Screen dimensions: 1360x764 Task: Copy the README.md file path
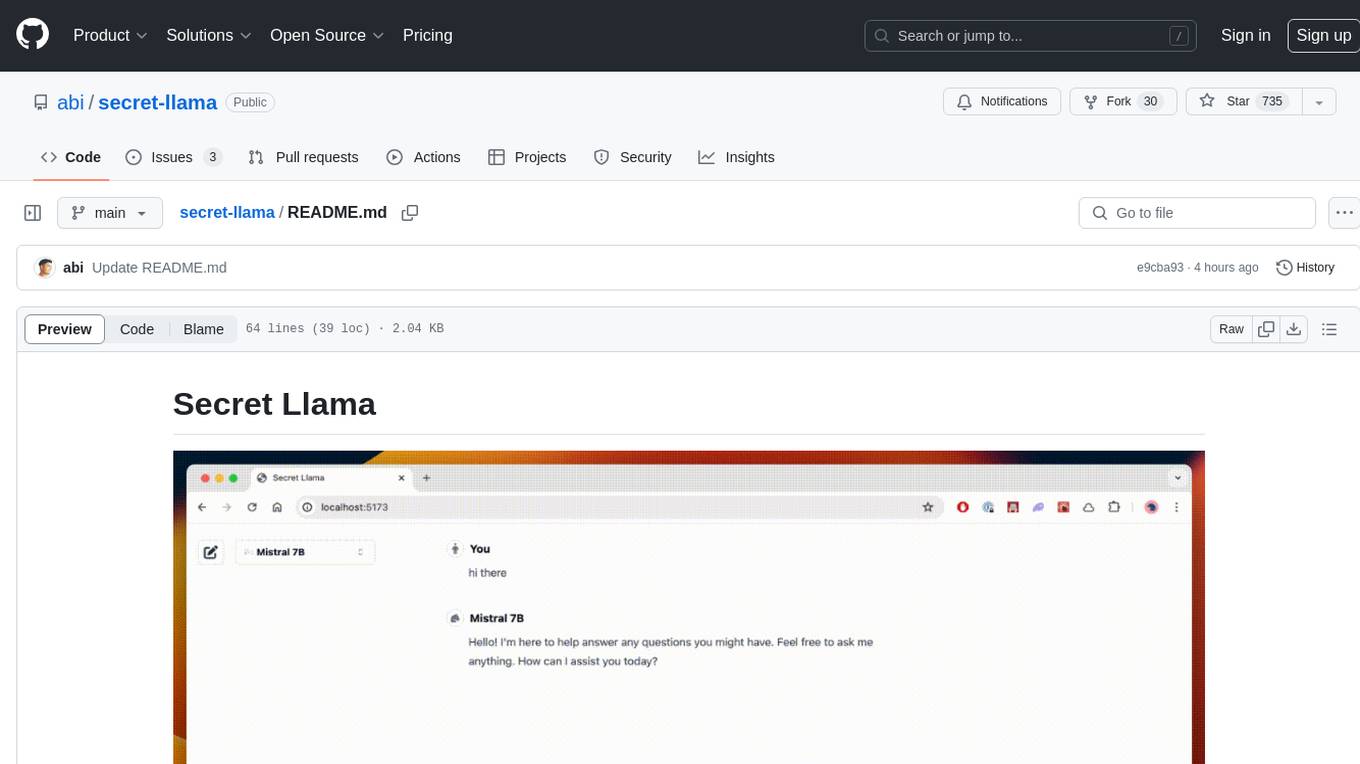click(409, 212)
